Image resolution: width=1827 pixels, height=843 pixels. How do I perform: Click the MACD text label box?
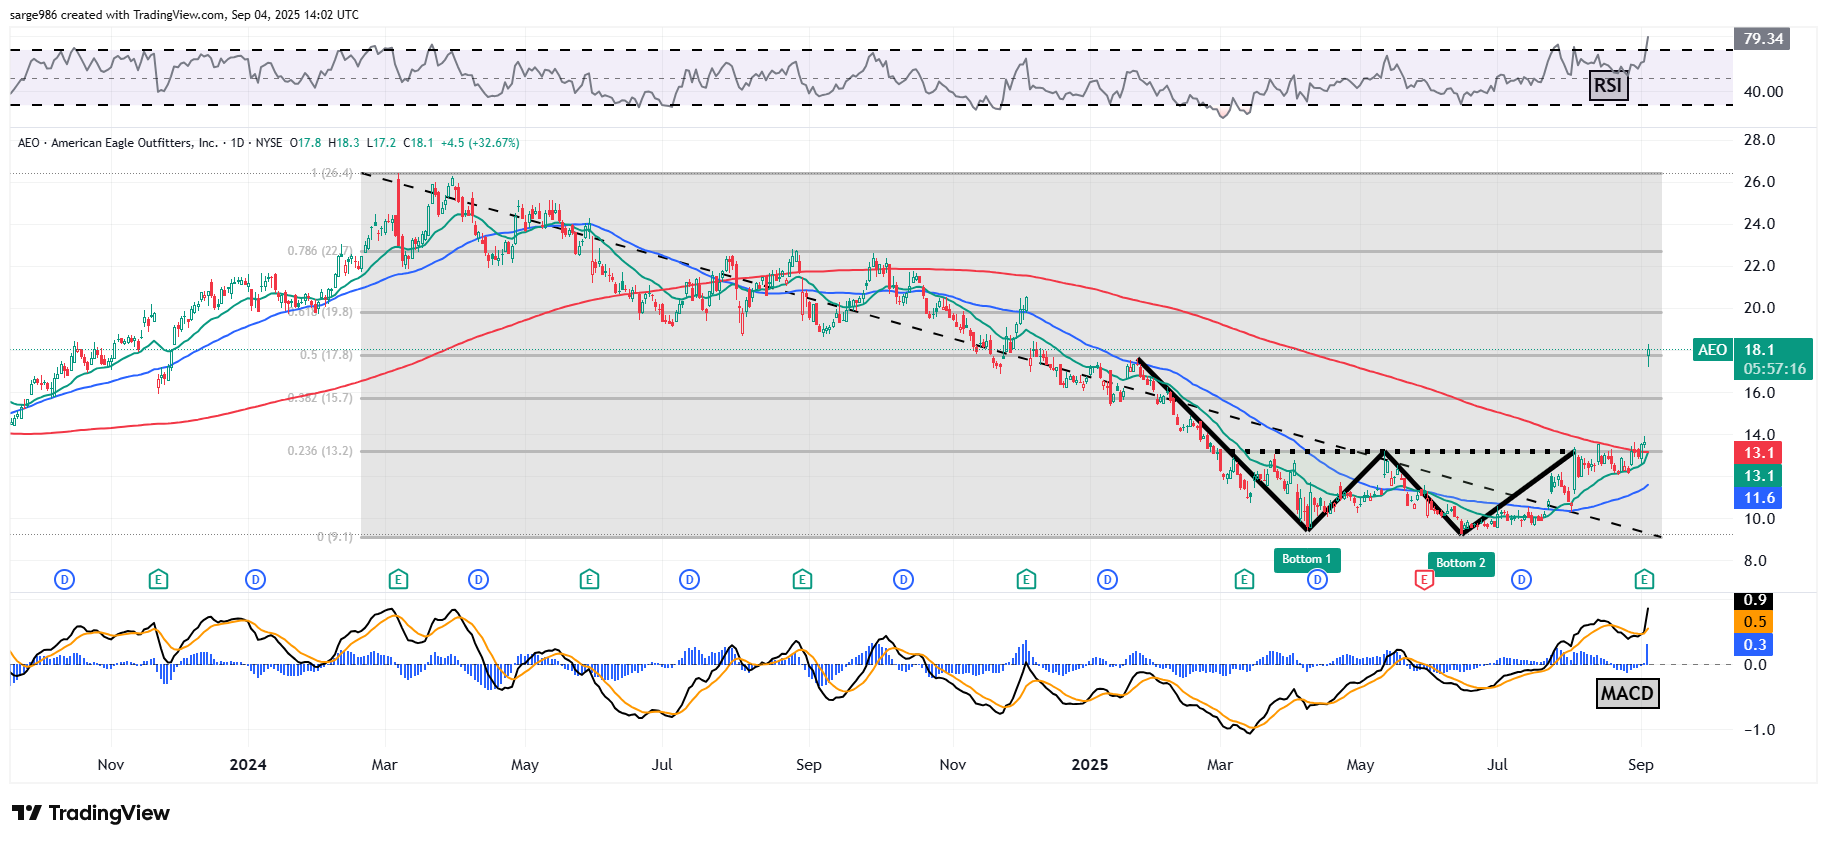click(x=1627, y=693)
